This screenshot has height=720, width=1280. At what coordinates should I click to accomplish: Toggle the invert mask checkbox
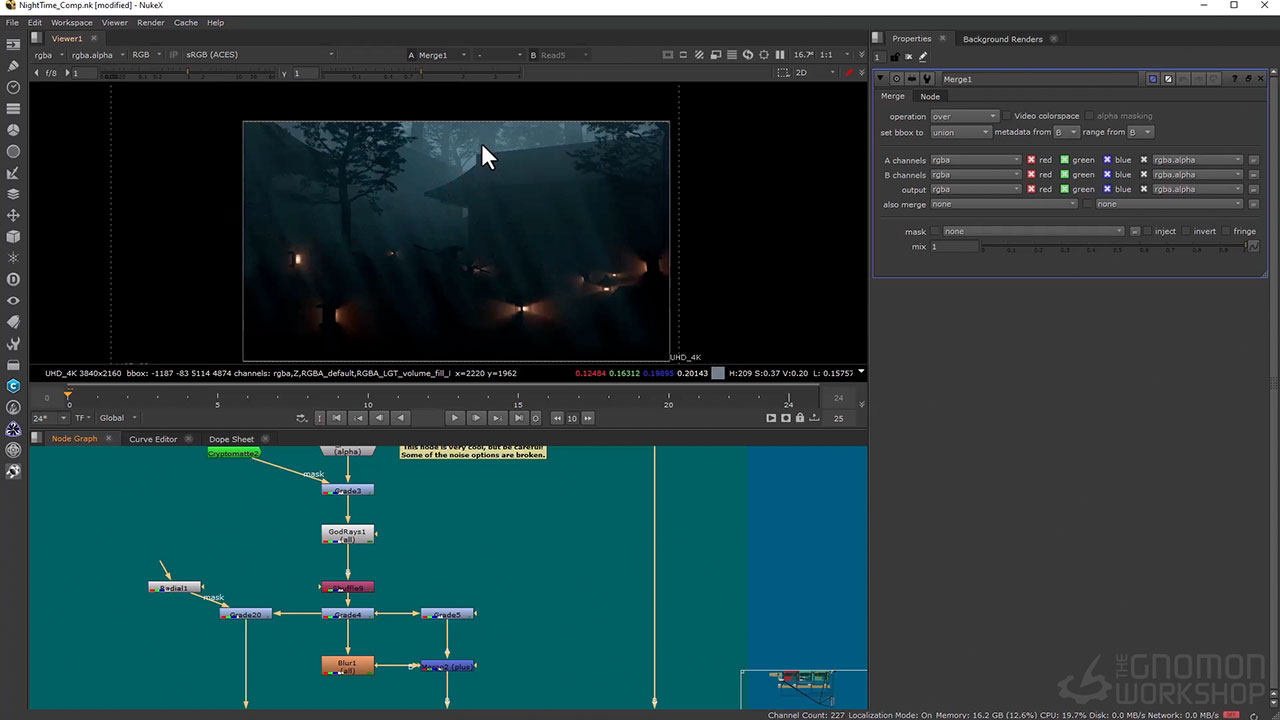point(1186,231)
